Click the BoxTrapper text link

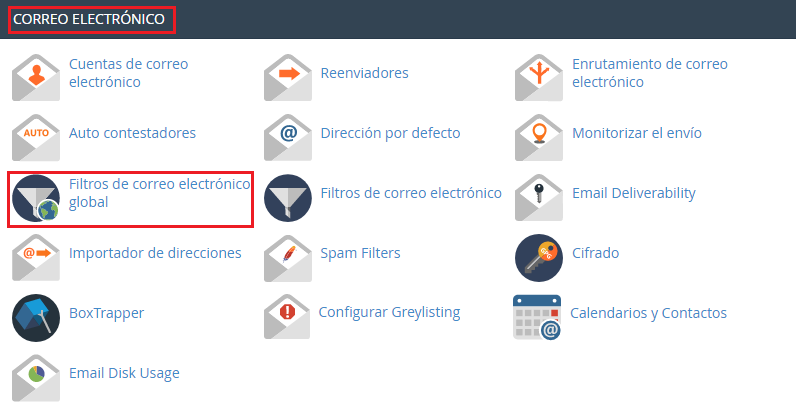pyautogui.click(x=107, y=313)
